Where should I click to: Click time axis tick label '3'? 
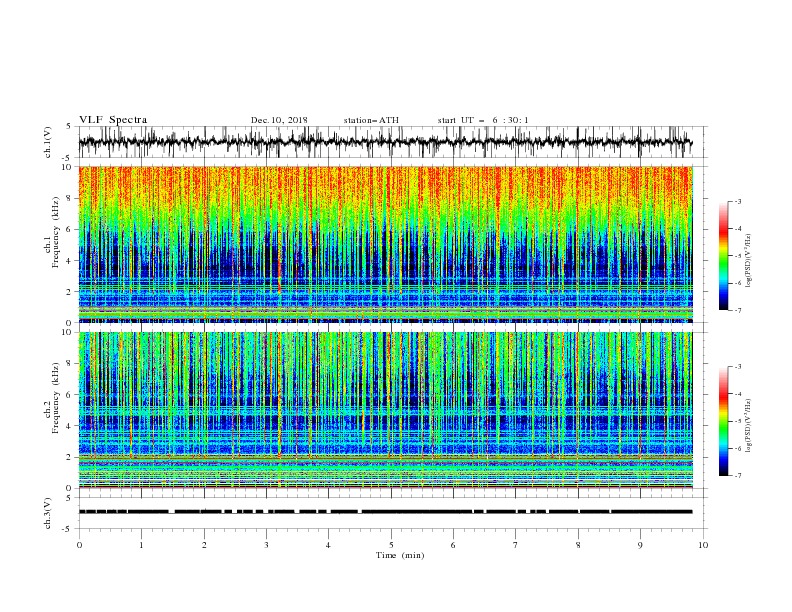(x=267, y=545)
